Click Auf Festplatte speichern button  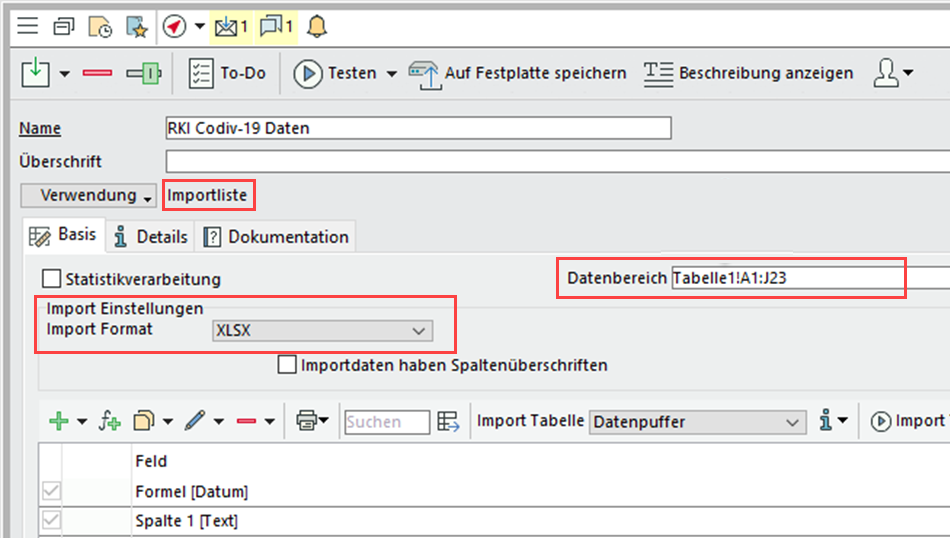(x=518, y=73)
